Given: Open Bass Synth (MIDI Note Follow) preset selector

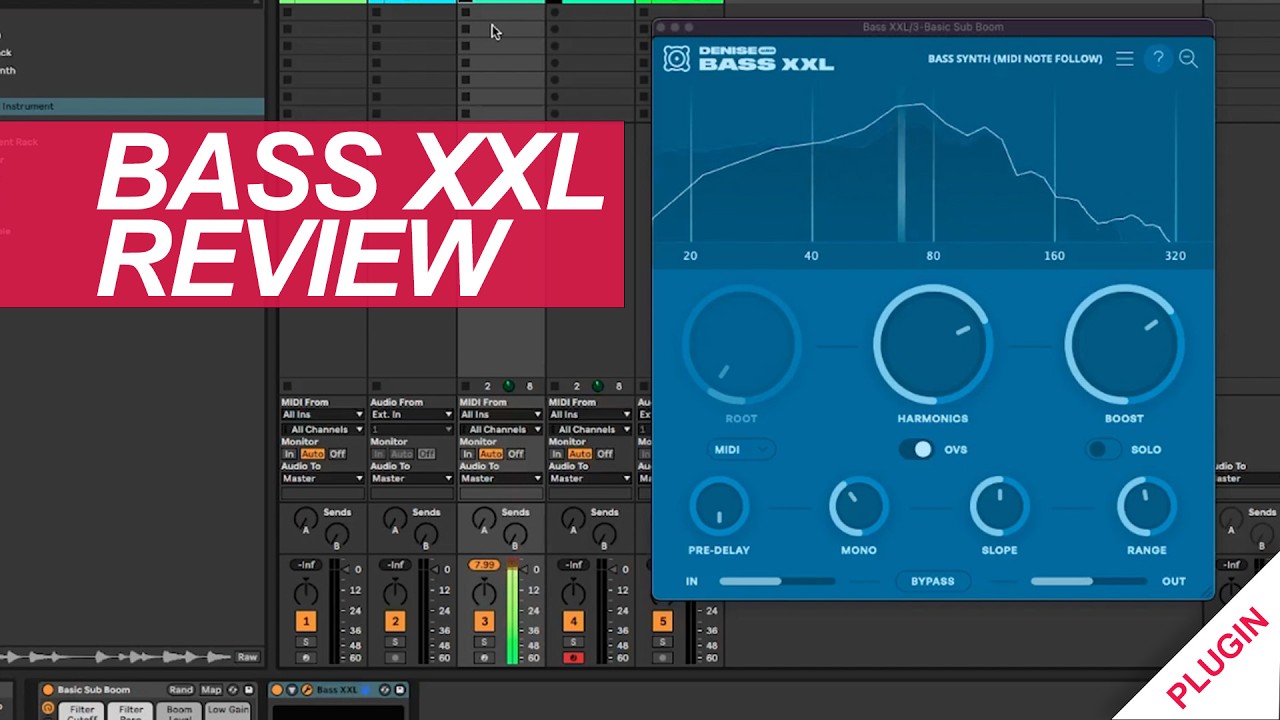Looking at the screenshot, I should pyautogui.click(x=1015, y=59).
